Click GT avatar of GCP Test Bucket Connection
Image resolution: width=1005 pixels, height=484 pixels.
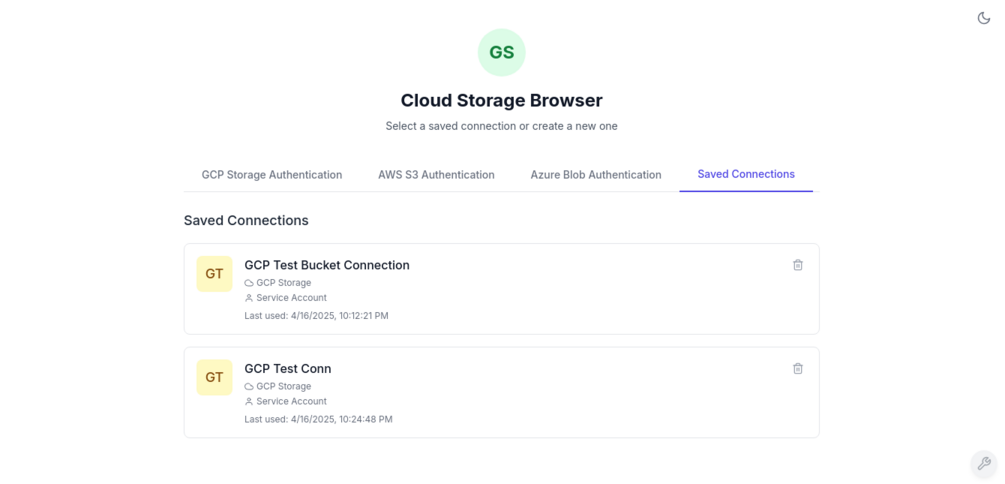214,274
